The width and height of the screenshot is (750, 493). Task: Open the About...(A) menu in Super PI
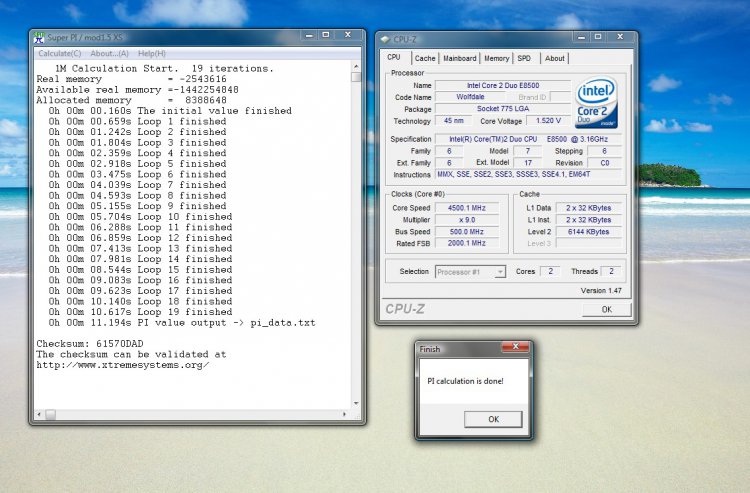(110, 54)
